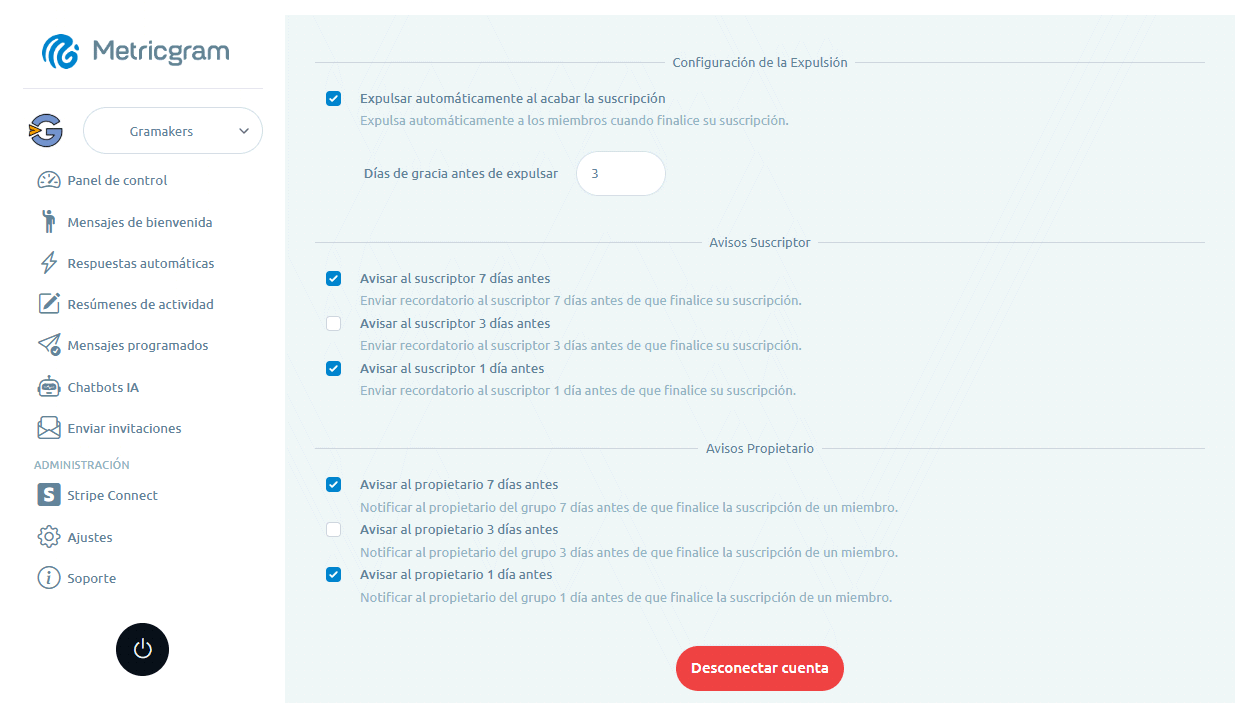This screenshot has width=1250, height=703.
Task: Click the Ajustes gear icon
Action: click(x=49, y=537)
